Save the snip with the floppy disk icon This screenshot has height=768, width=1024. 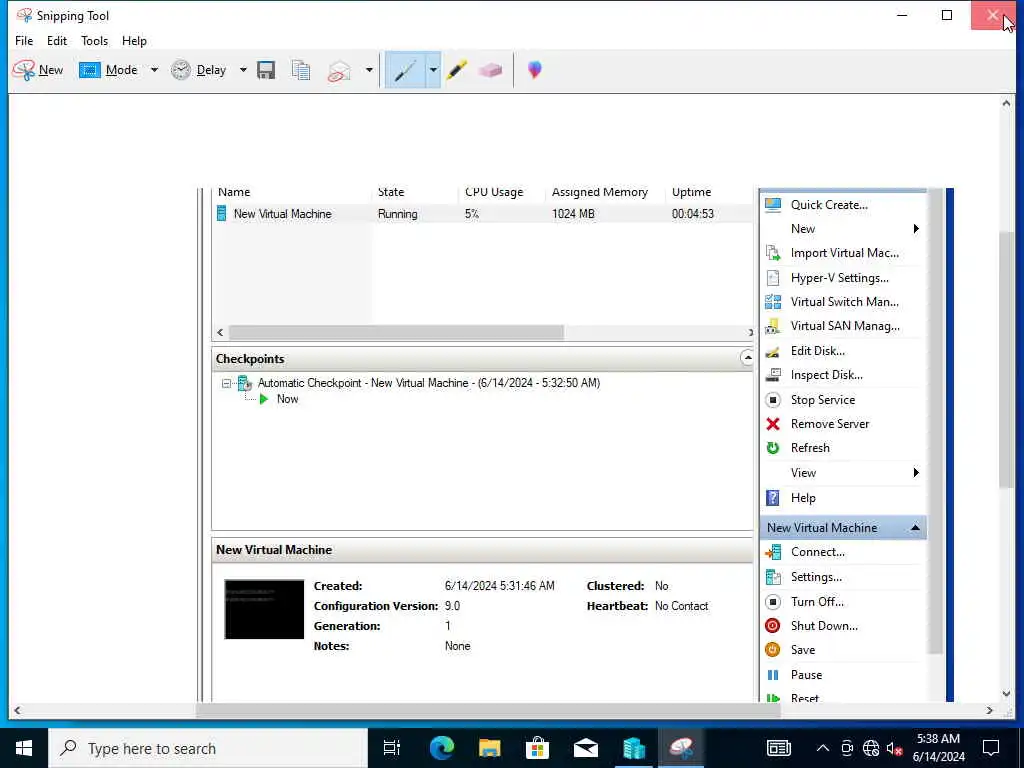coord(266,70)
